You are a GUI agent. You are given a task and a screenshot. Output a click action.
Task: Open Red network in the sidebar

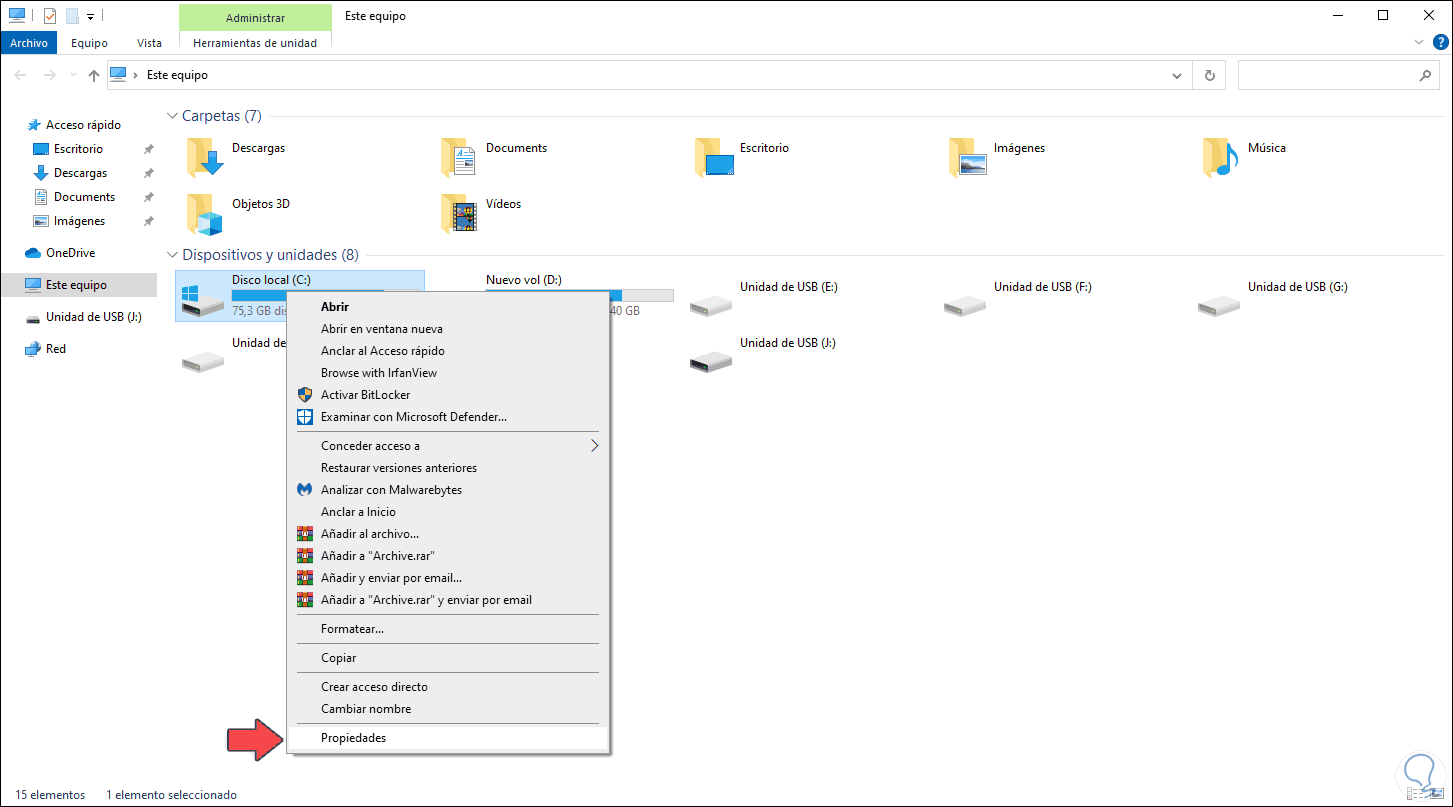[56, 349]
